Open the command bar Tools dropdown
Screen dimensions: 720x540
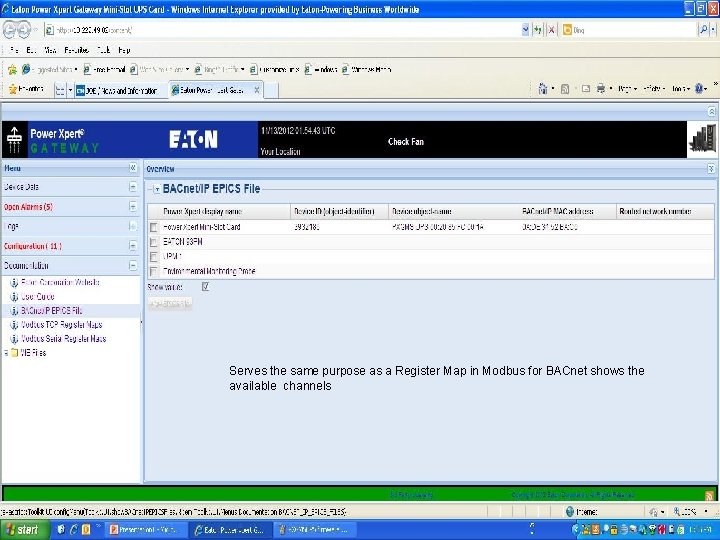pyautogui.click(x=681, y=89)
